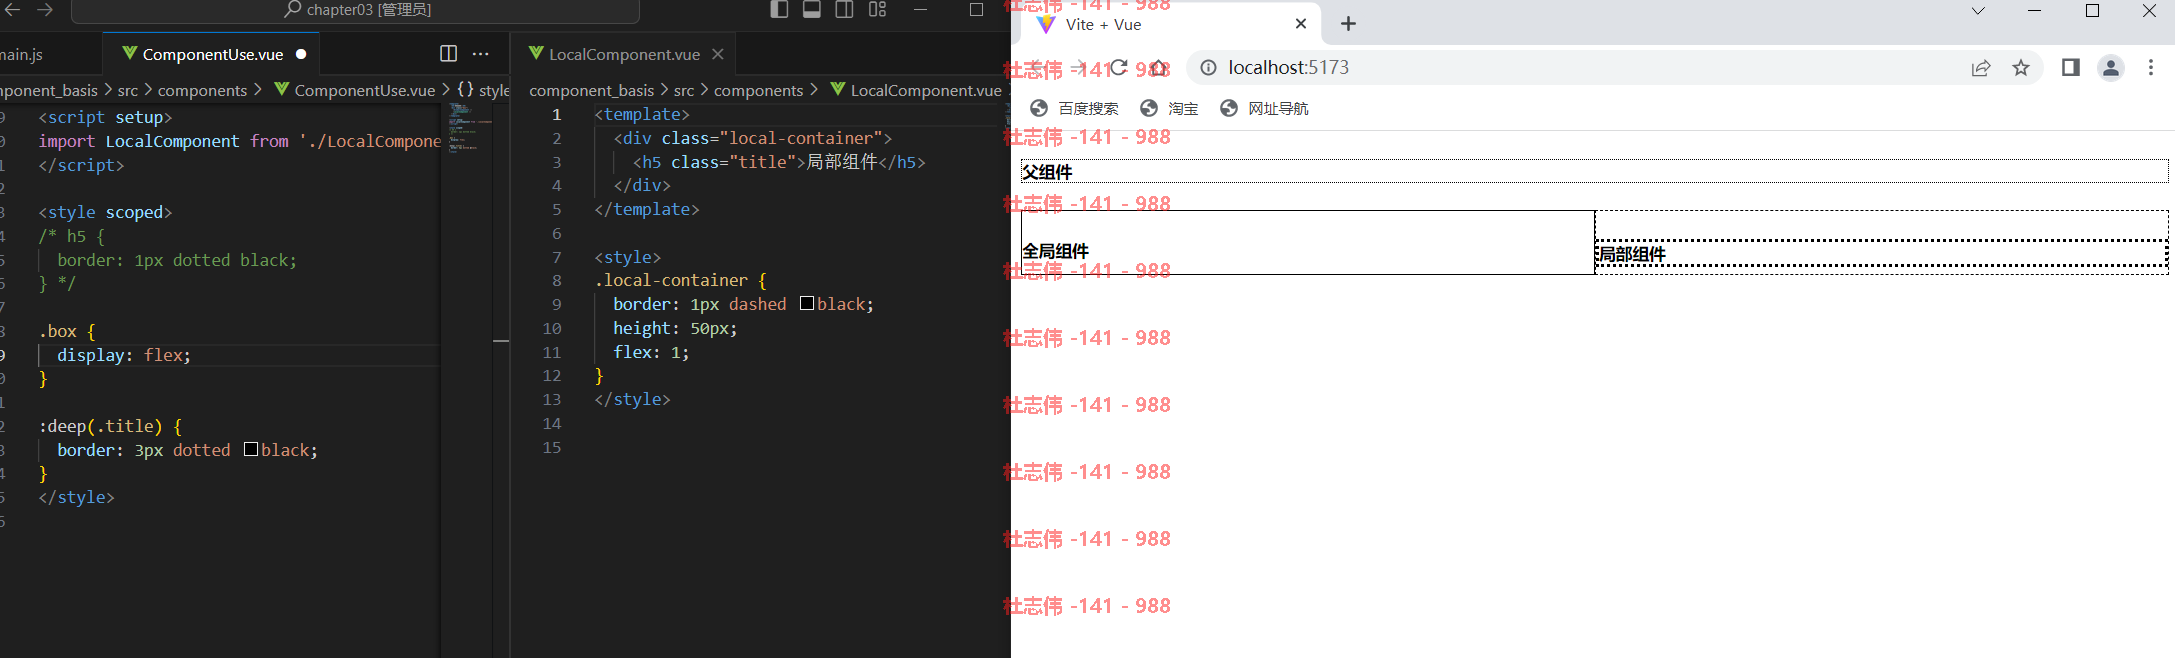The height and width of the screenshot is (658, 2175).
Task: Open Chrome tab search chevron
Action: (x=1978, y=11)
